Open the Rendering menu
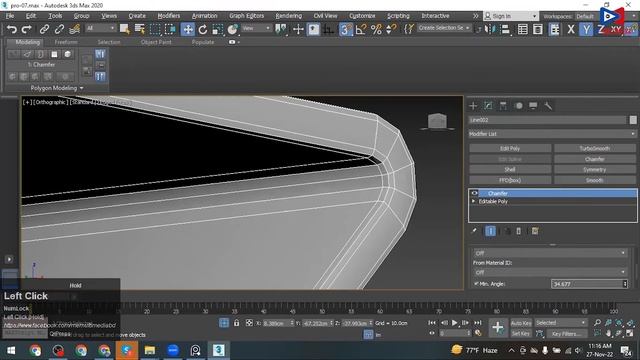 (x=289, y=16)
